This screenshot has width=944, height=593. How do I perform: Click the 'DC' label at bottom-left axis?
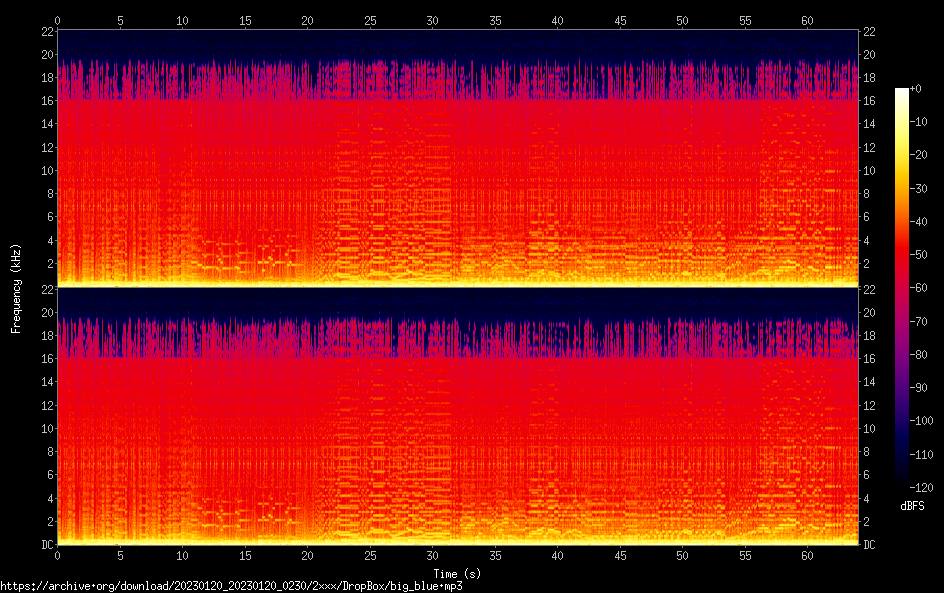point(45,544)
